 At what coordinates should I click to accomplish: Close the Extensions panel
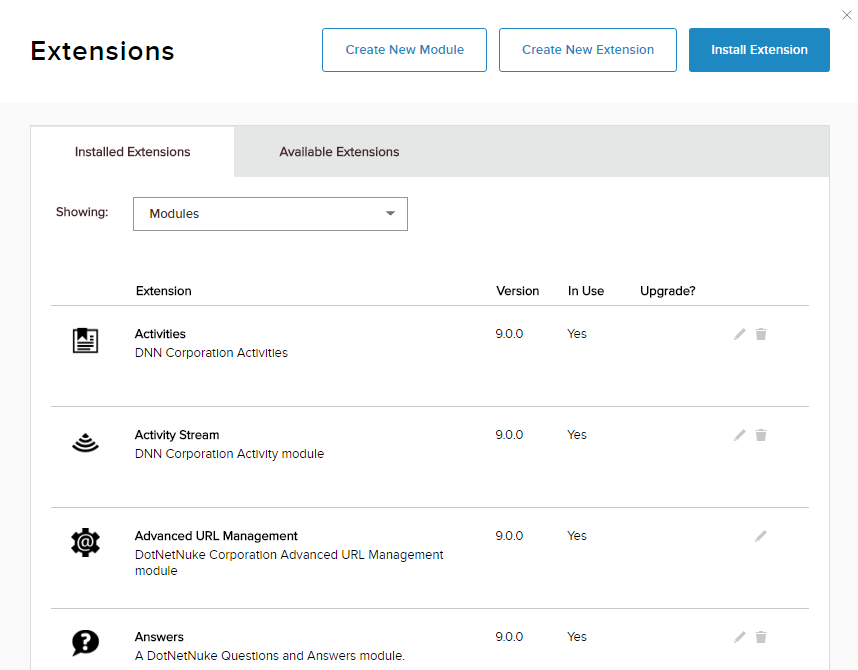pyautogui.click(x=847, y=14)
